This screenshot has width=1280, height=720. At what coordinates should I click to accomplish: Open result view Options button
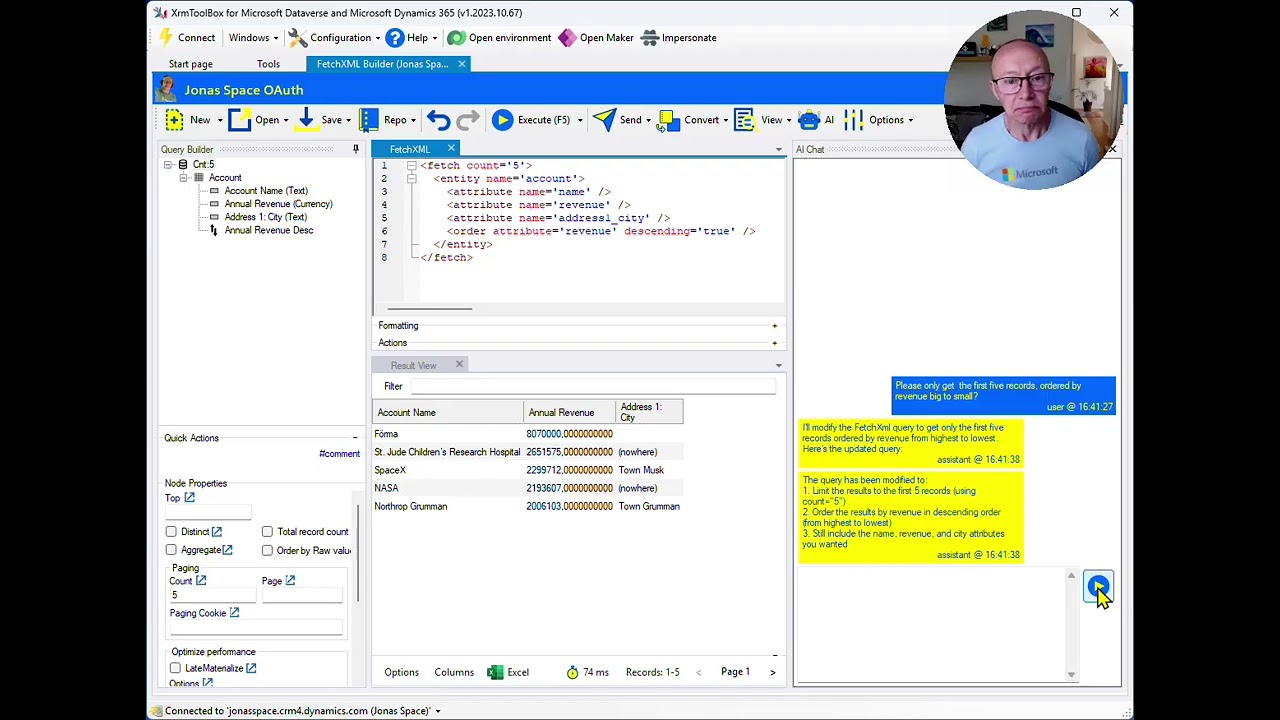click(x=401, y=672)
